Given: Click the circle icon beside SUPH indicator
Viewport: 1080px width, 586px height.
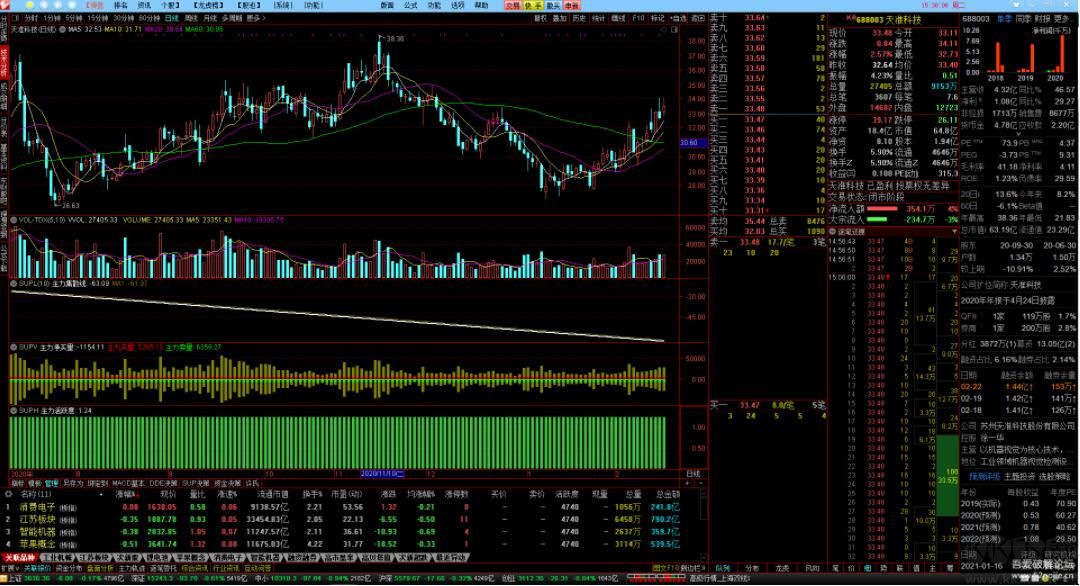Looking at the screenshot, I should point(14,410).
